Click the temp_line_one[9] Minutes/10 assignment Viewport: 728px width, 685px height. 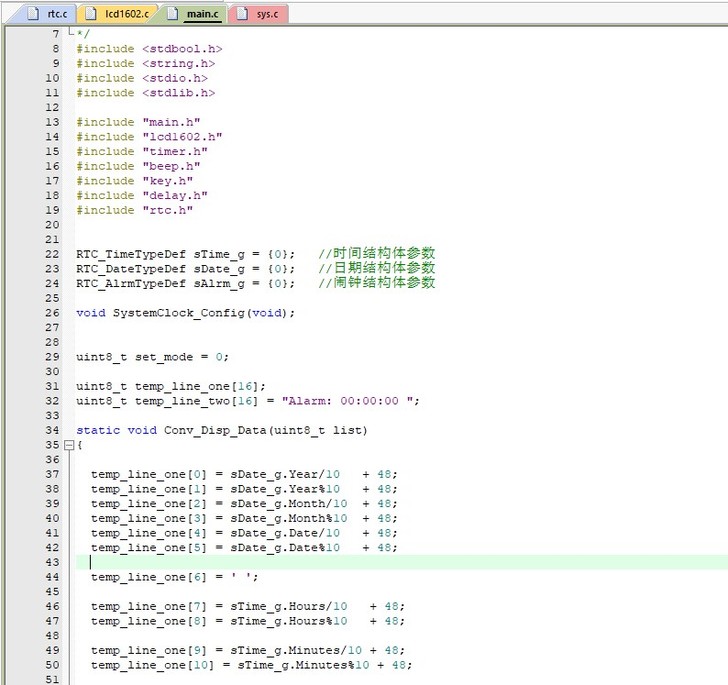coord(248,650)
